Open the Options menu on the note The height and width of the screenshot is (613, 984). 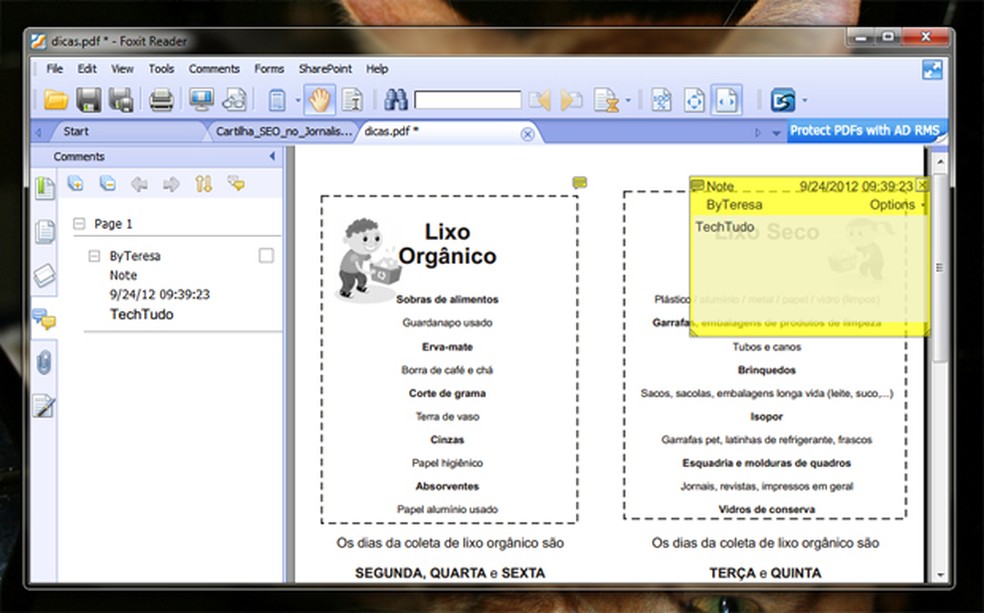point(893,204)
